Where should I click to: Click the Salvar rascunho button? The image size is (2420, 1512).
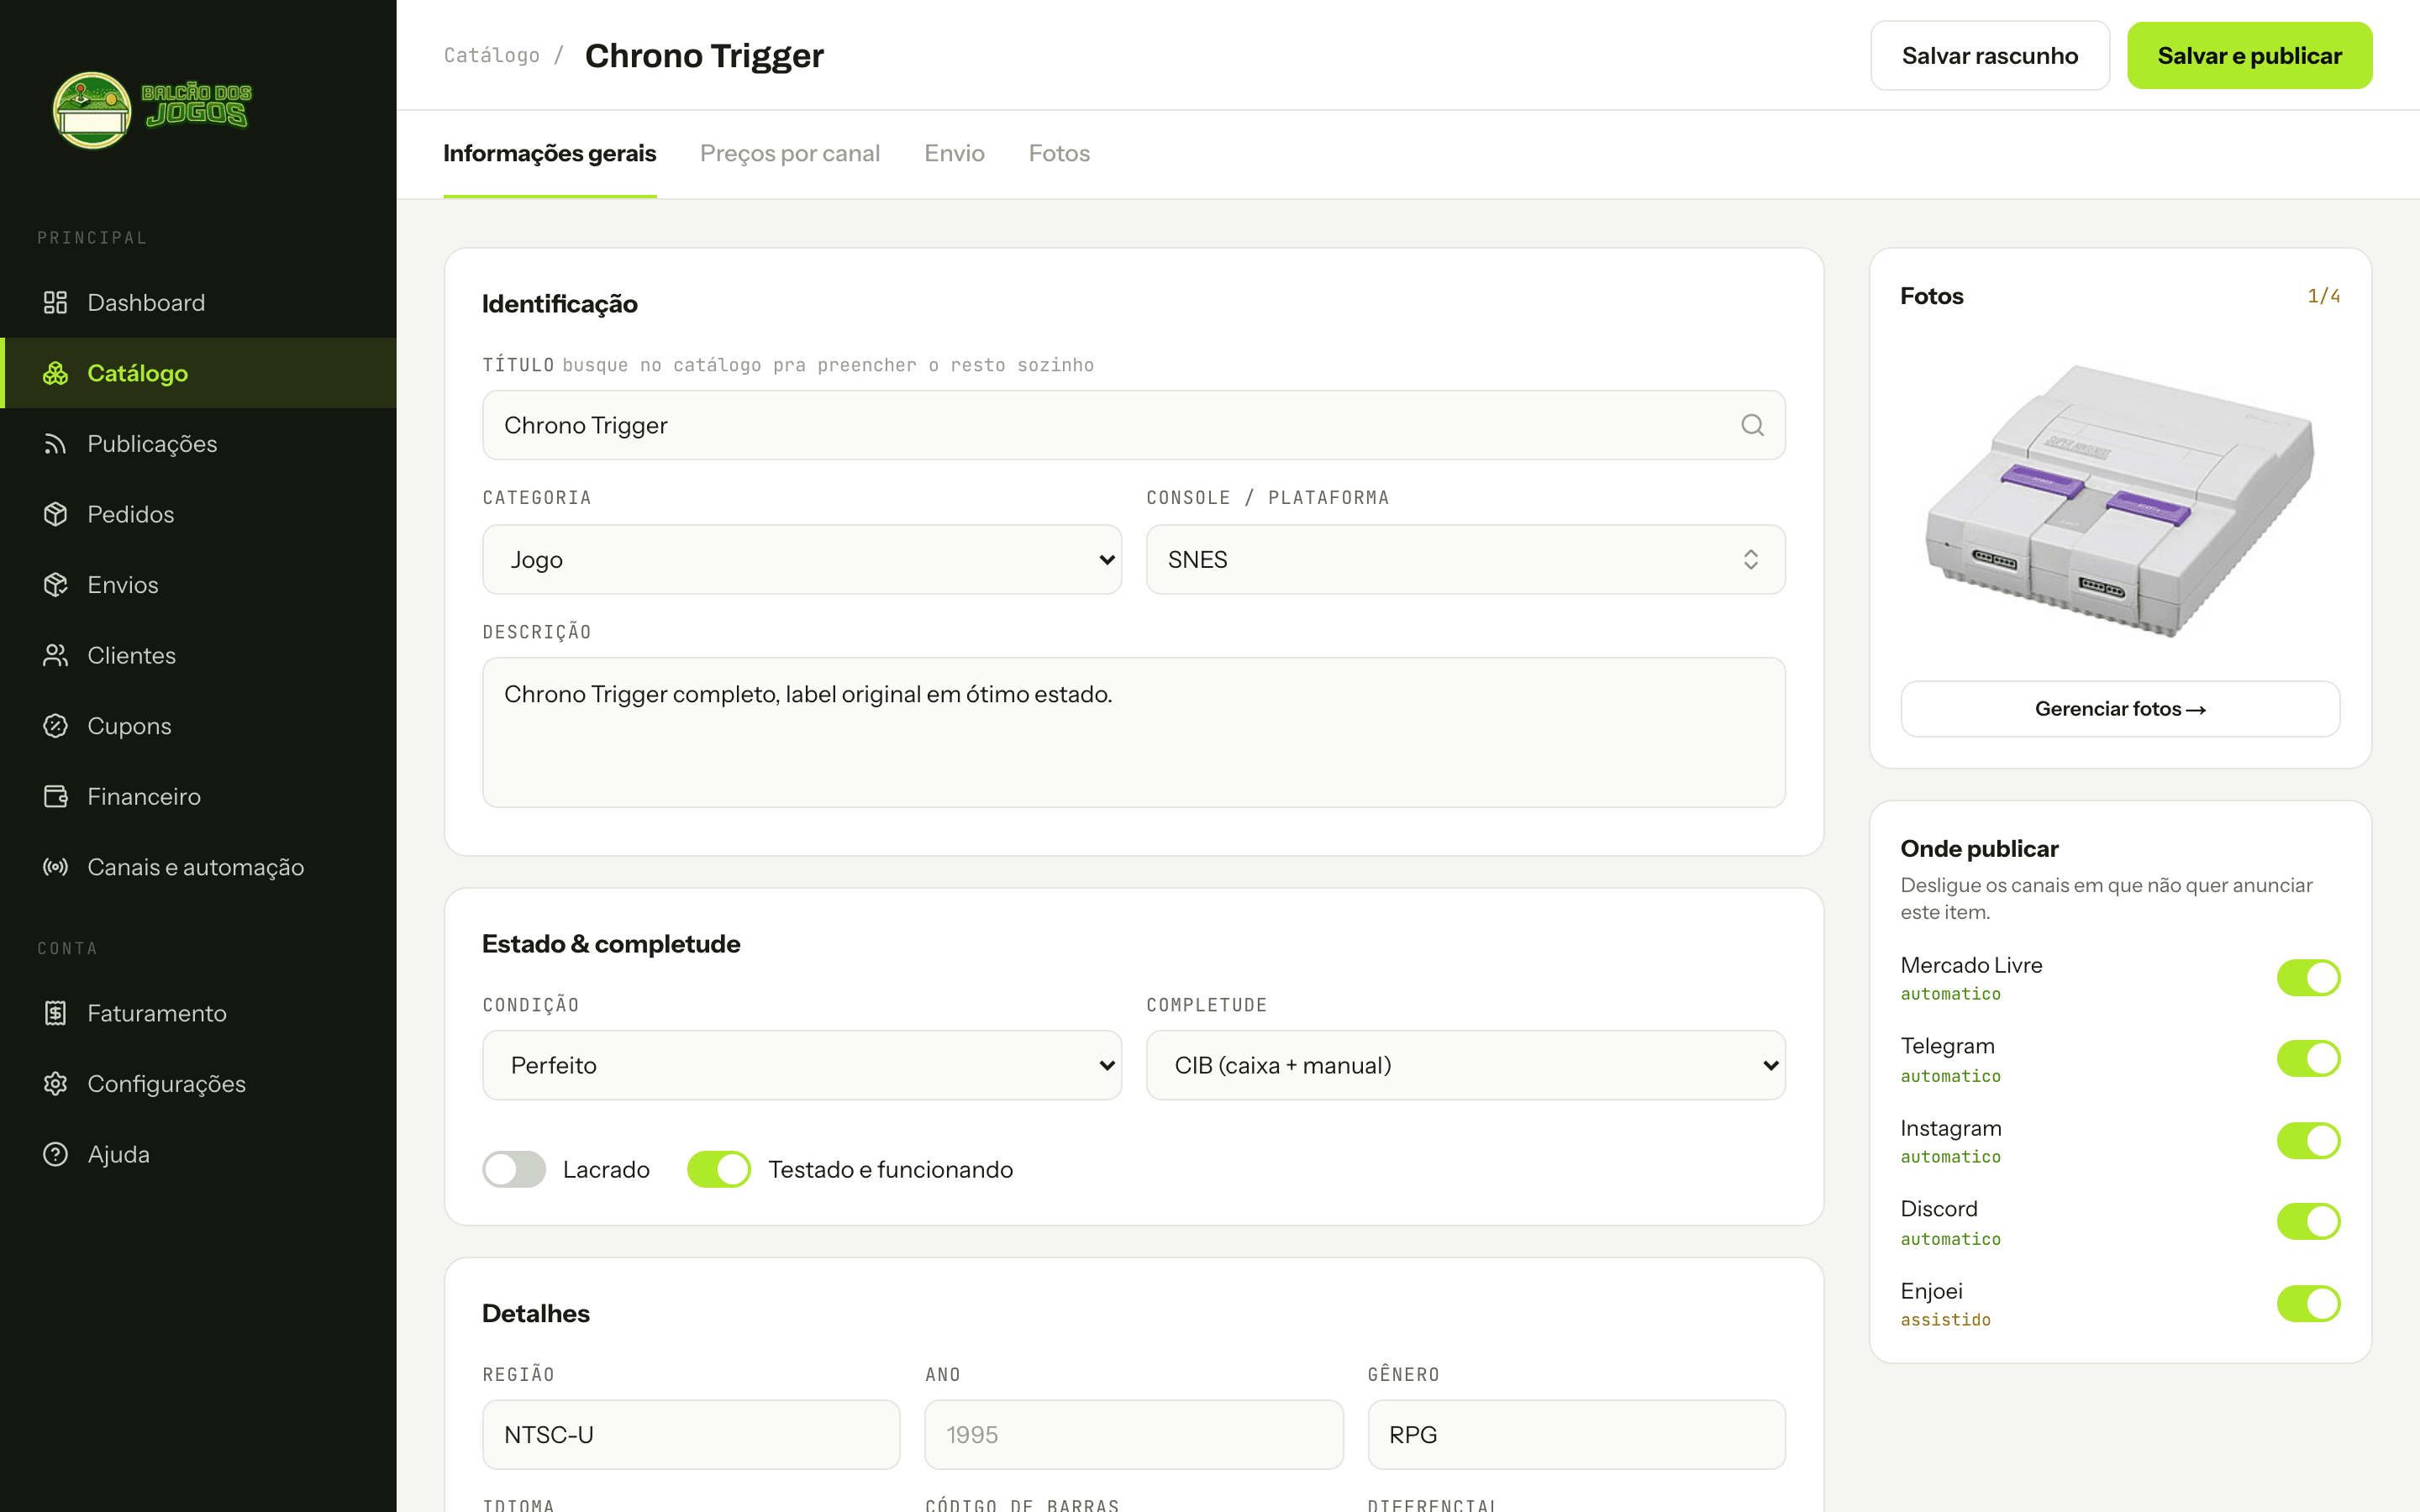point(1990,56)
